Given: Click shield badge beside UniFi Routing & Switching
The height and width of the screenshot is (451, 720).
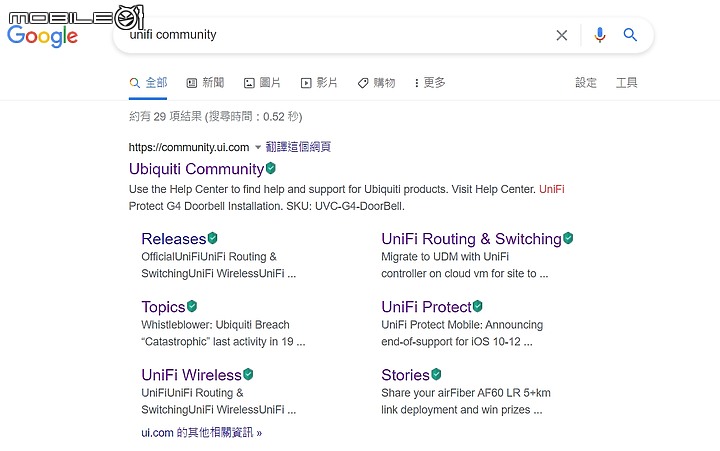Looking at the screenshot, I should pos(568,238).
